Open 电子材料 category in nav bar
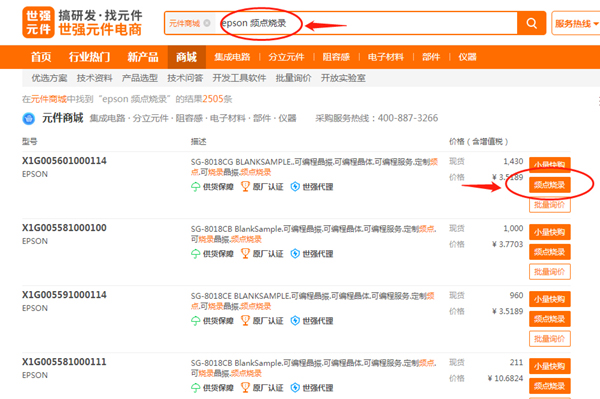The image size is (600, 399). pyautogui.click(x=385, y=57)
